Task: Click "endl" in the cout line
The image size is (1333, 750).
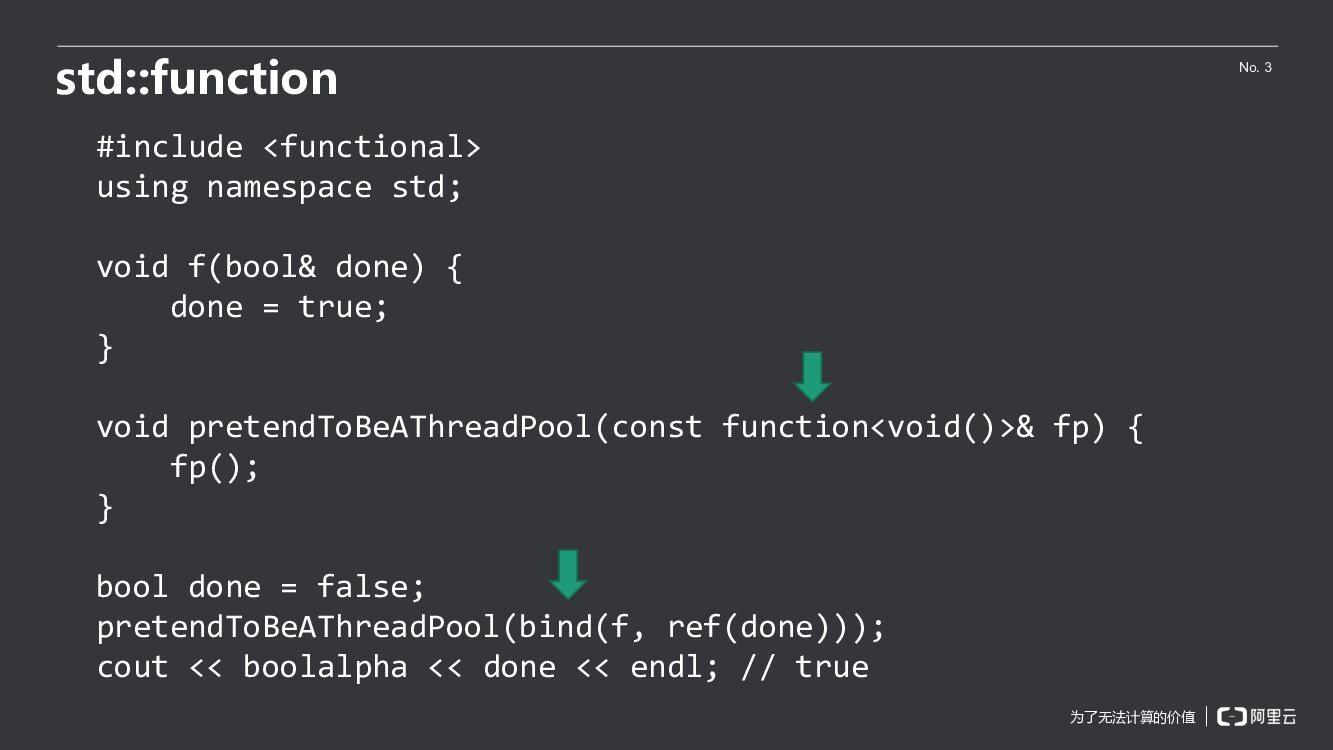Action: 666,667
